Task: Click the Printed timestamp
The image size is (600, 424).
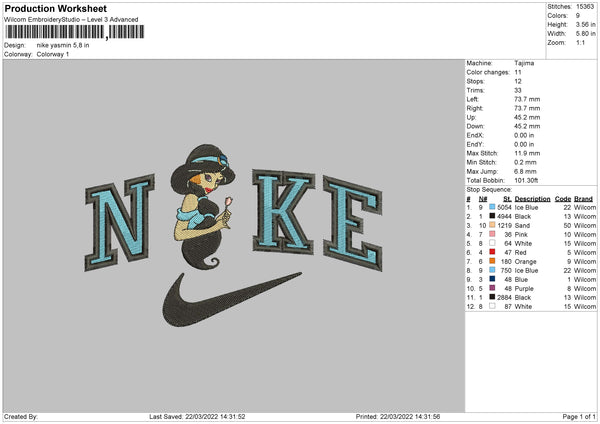Action: coord(398,416)
